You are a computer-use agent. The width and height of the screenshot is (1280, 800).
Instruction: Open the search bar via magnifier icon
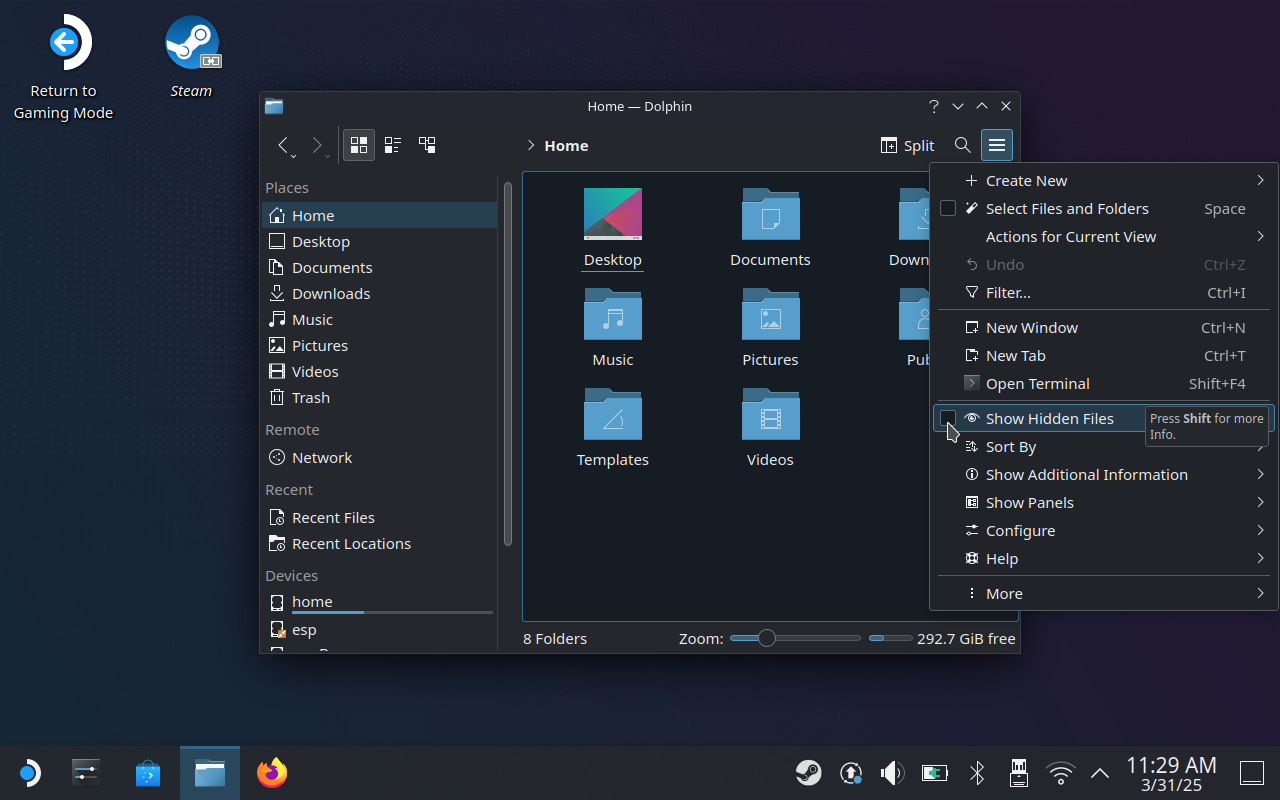click(x=962, y=144)
